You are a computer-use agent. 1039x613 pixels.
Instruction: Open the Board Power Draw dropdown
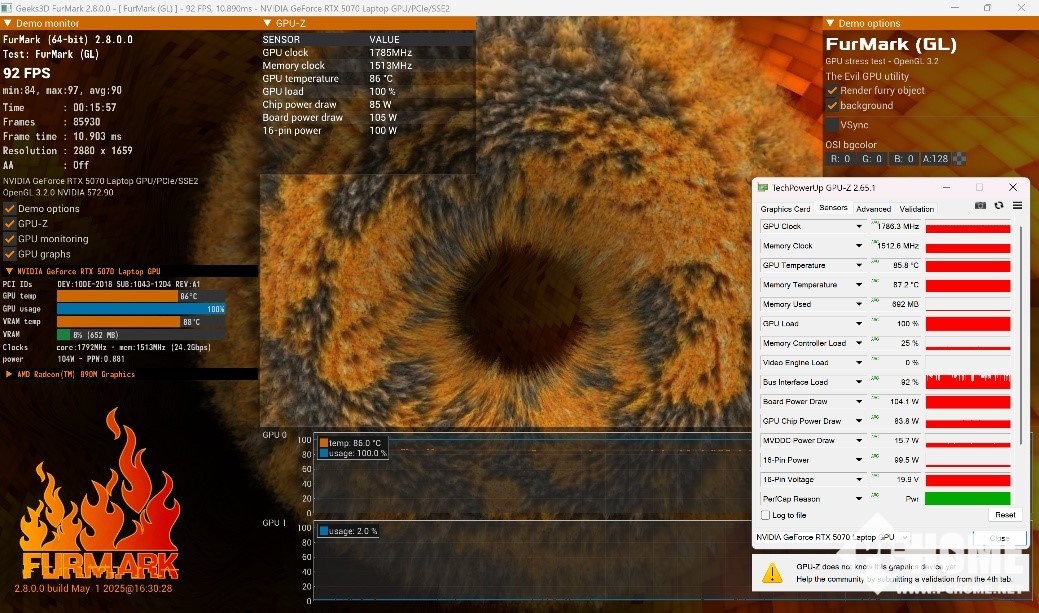click(x=859, y=402)
